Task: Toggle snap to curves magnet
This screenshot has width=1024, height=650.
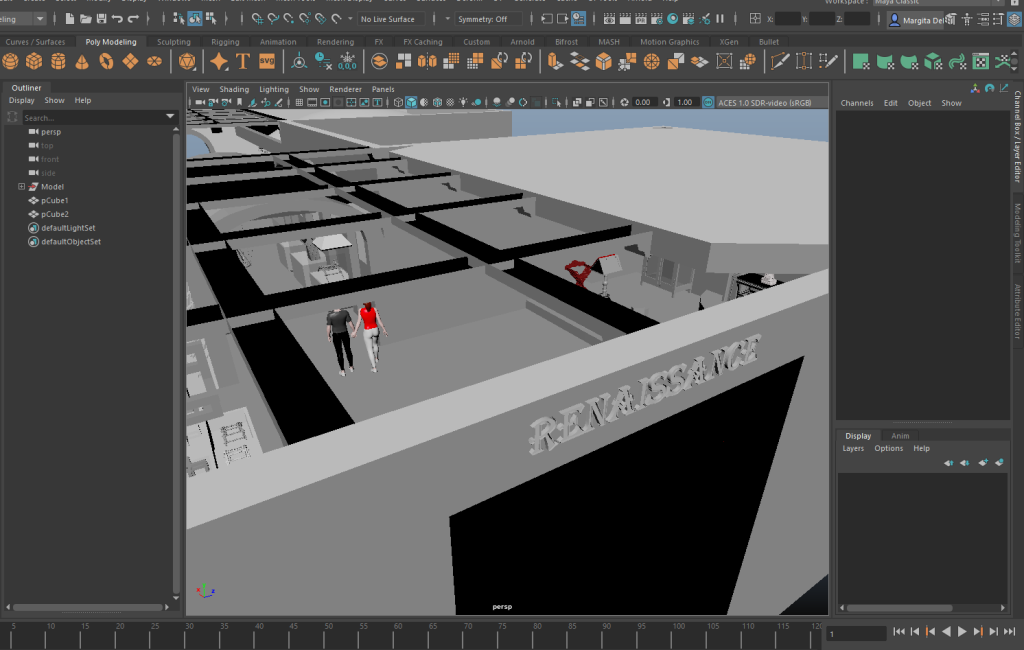Action: 273,19
